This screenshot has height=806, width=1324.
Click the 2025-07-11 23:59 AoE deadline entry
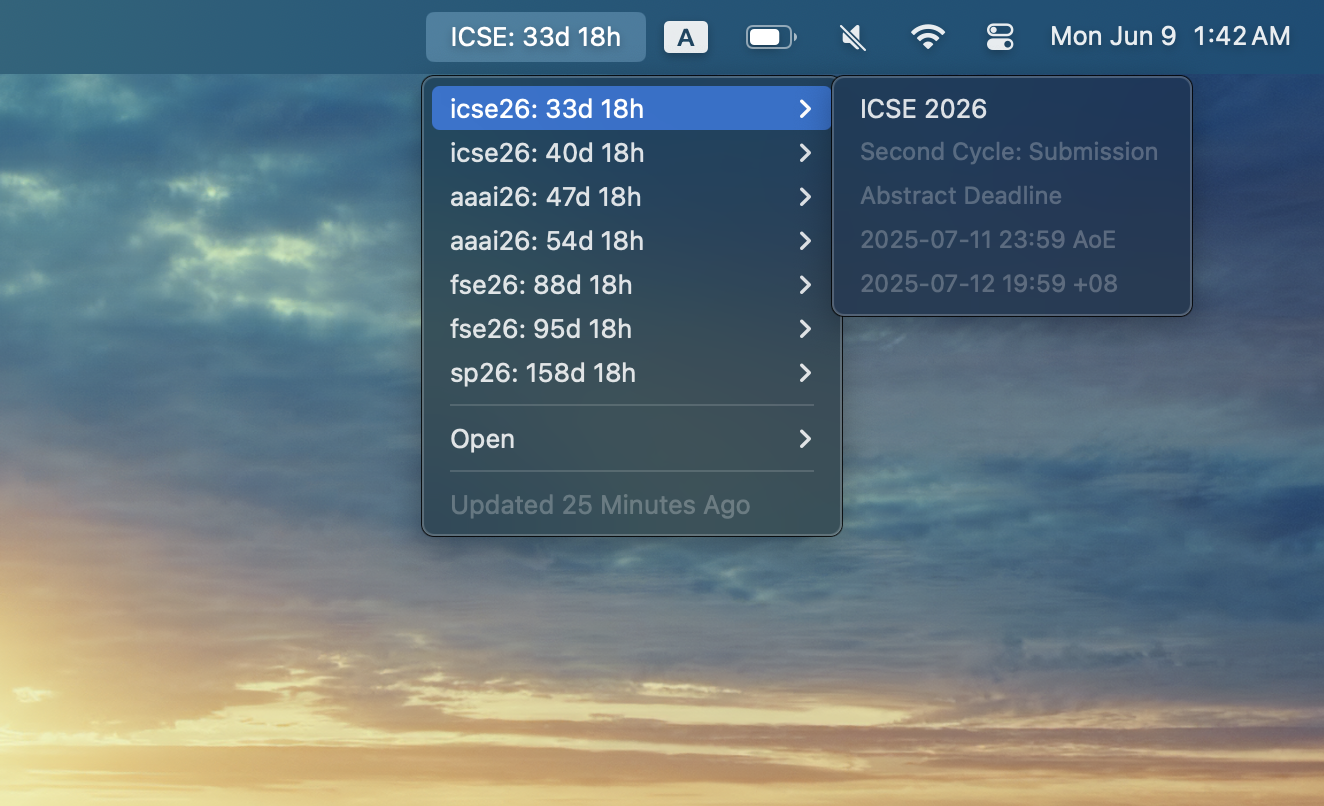pos(987,239)
